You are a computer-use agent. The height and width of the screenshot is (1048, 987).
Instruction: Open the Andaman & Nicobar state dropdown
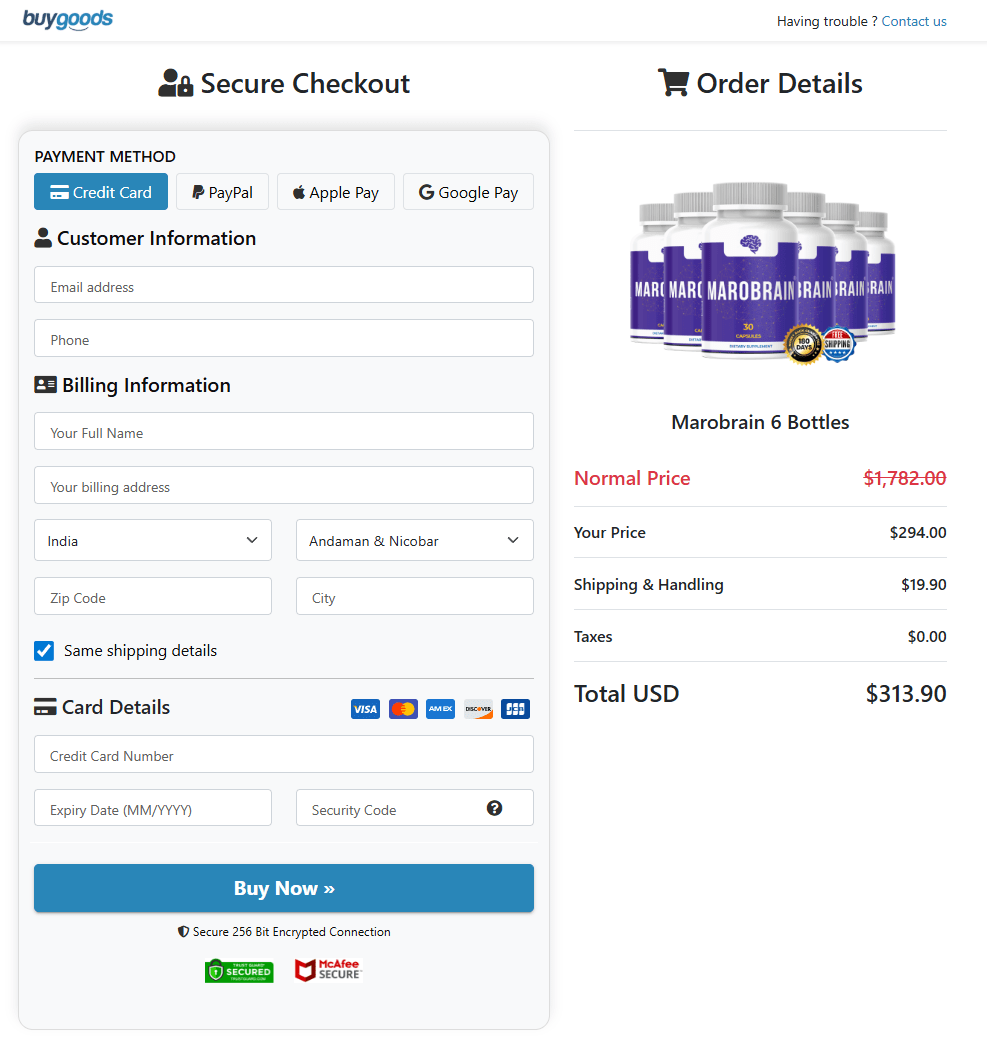click(x=414, y=539)
